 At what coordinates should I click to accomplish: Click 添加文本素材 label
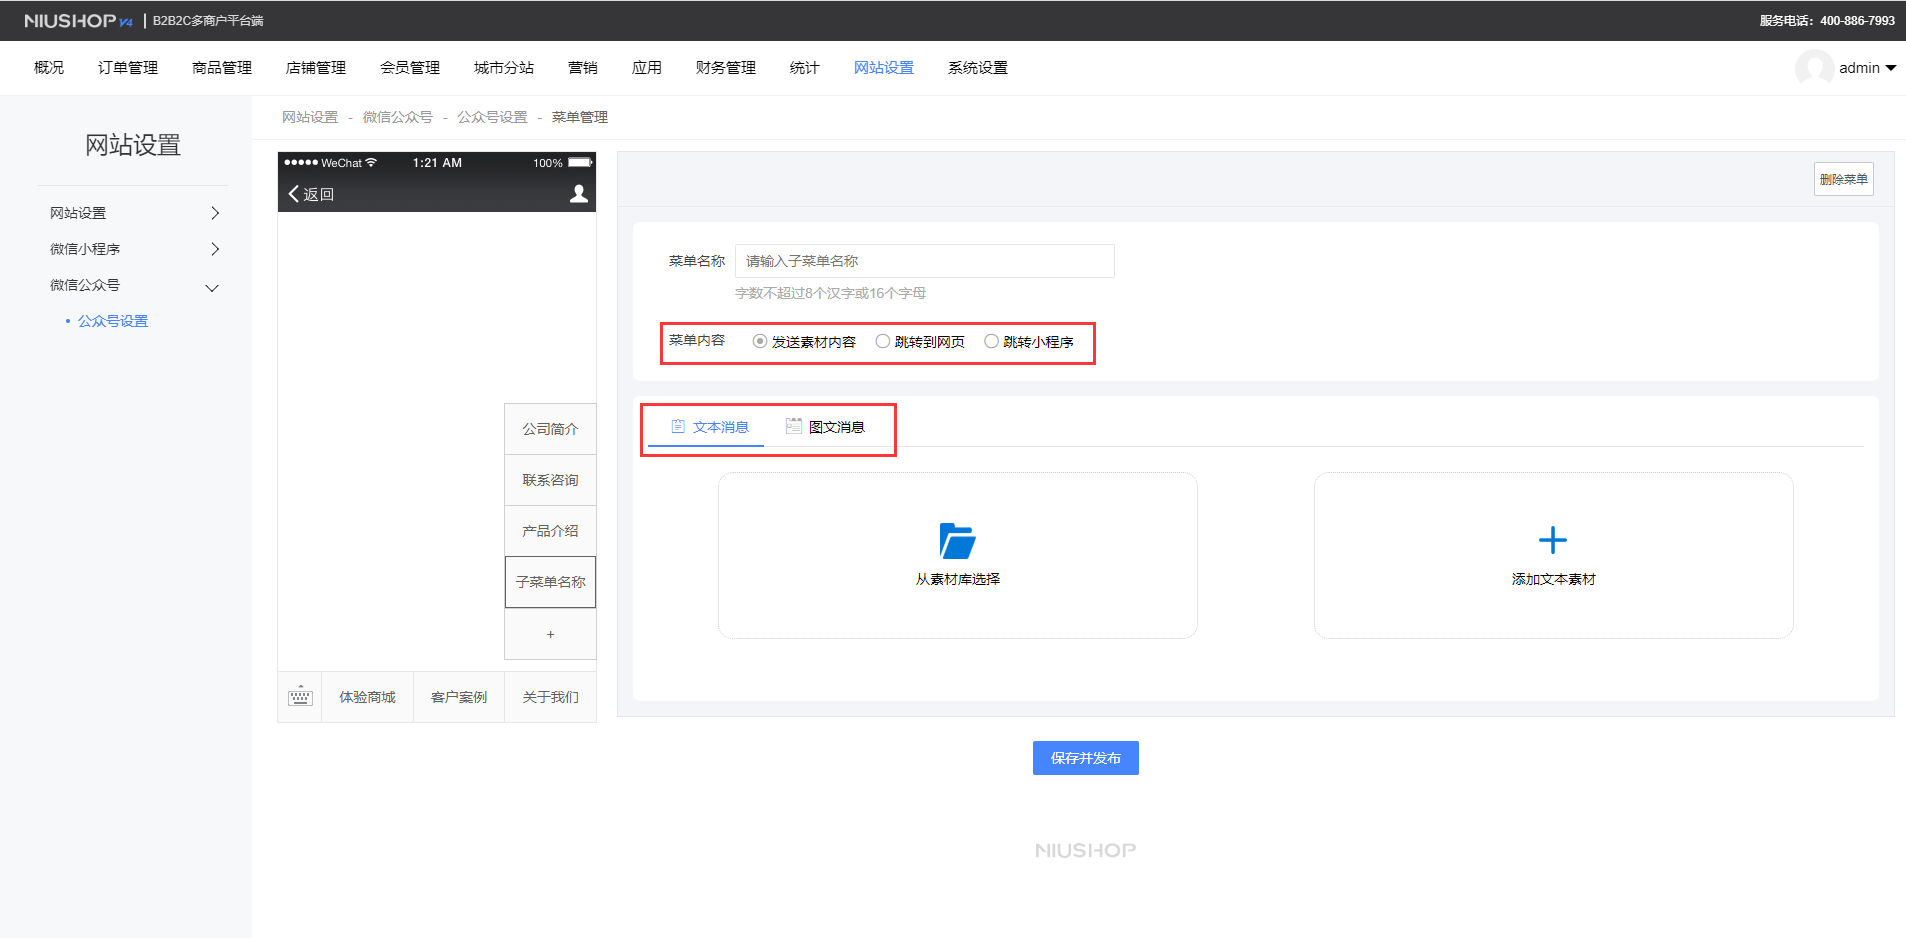(1554, 579)
